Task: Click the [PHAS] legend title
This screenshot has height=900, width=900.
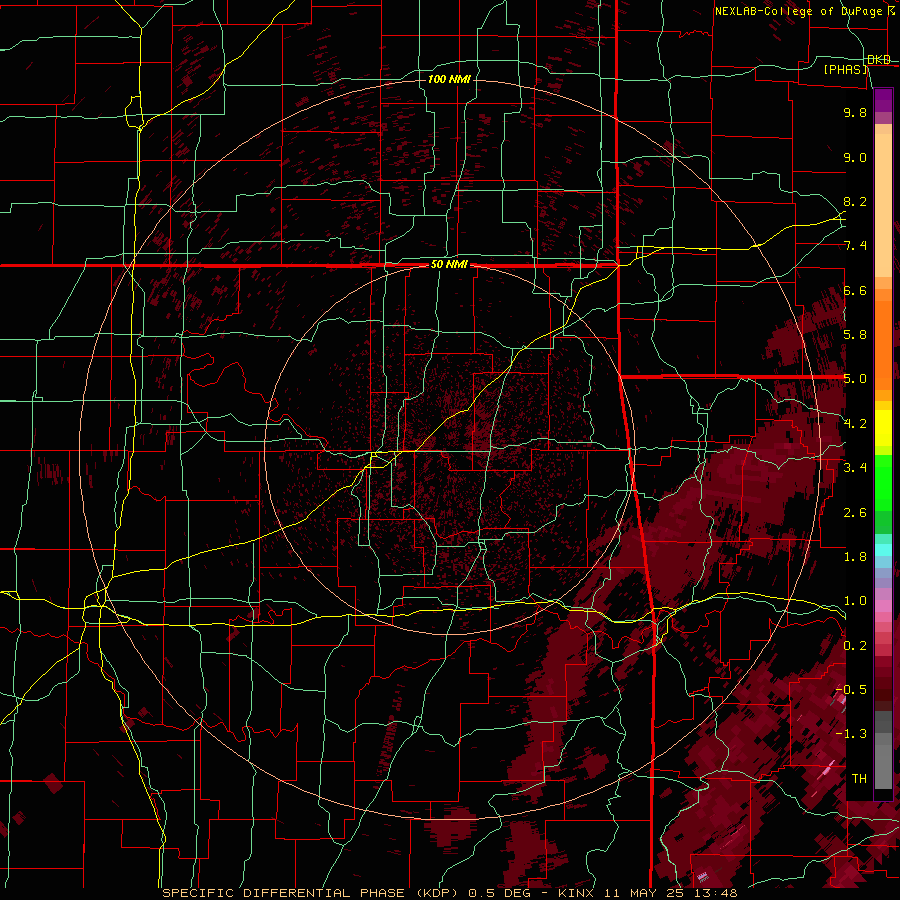Action: pyautogui.click(x=845, y=70)
